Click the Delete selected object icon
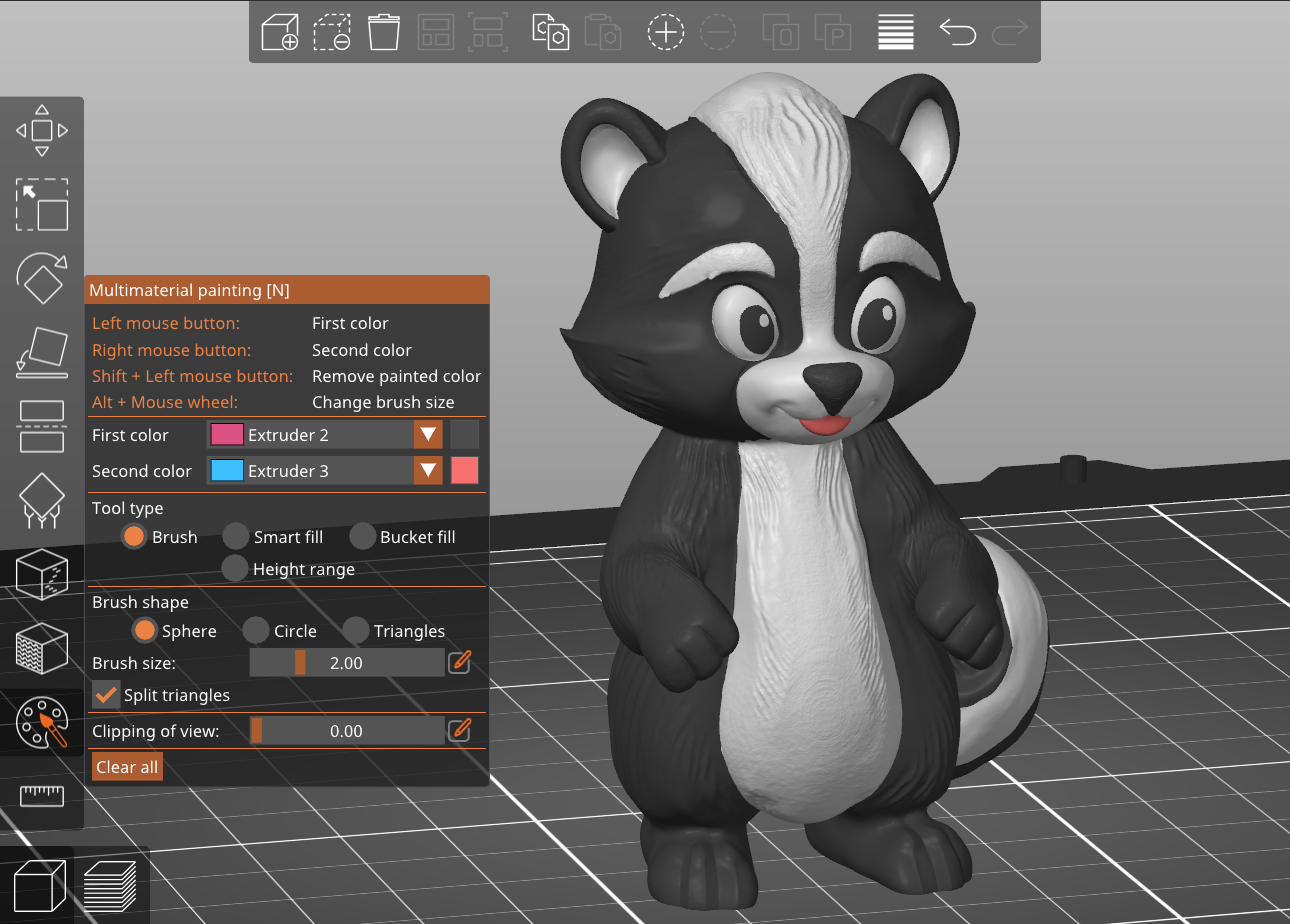1290x924 pixels. [x=332, y=32]
